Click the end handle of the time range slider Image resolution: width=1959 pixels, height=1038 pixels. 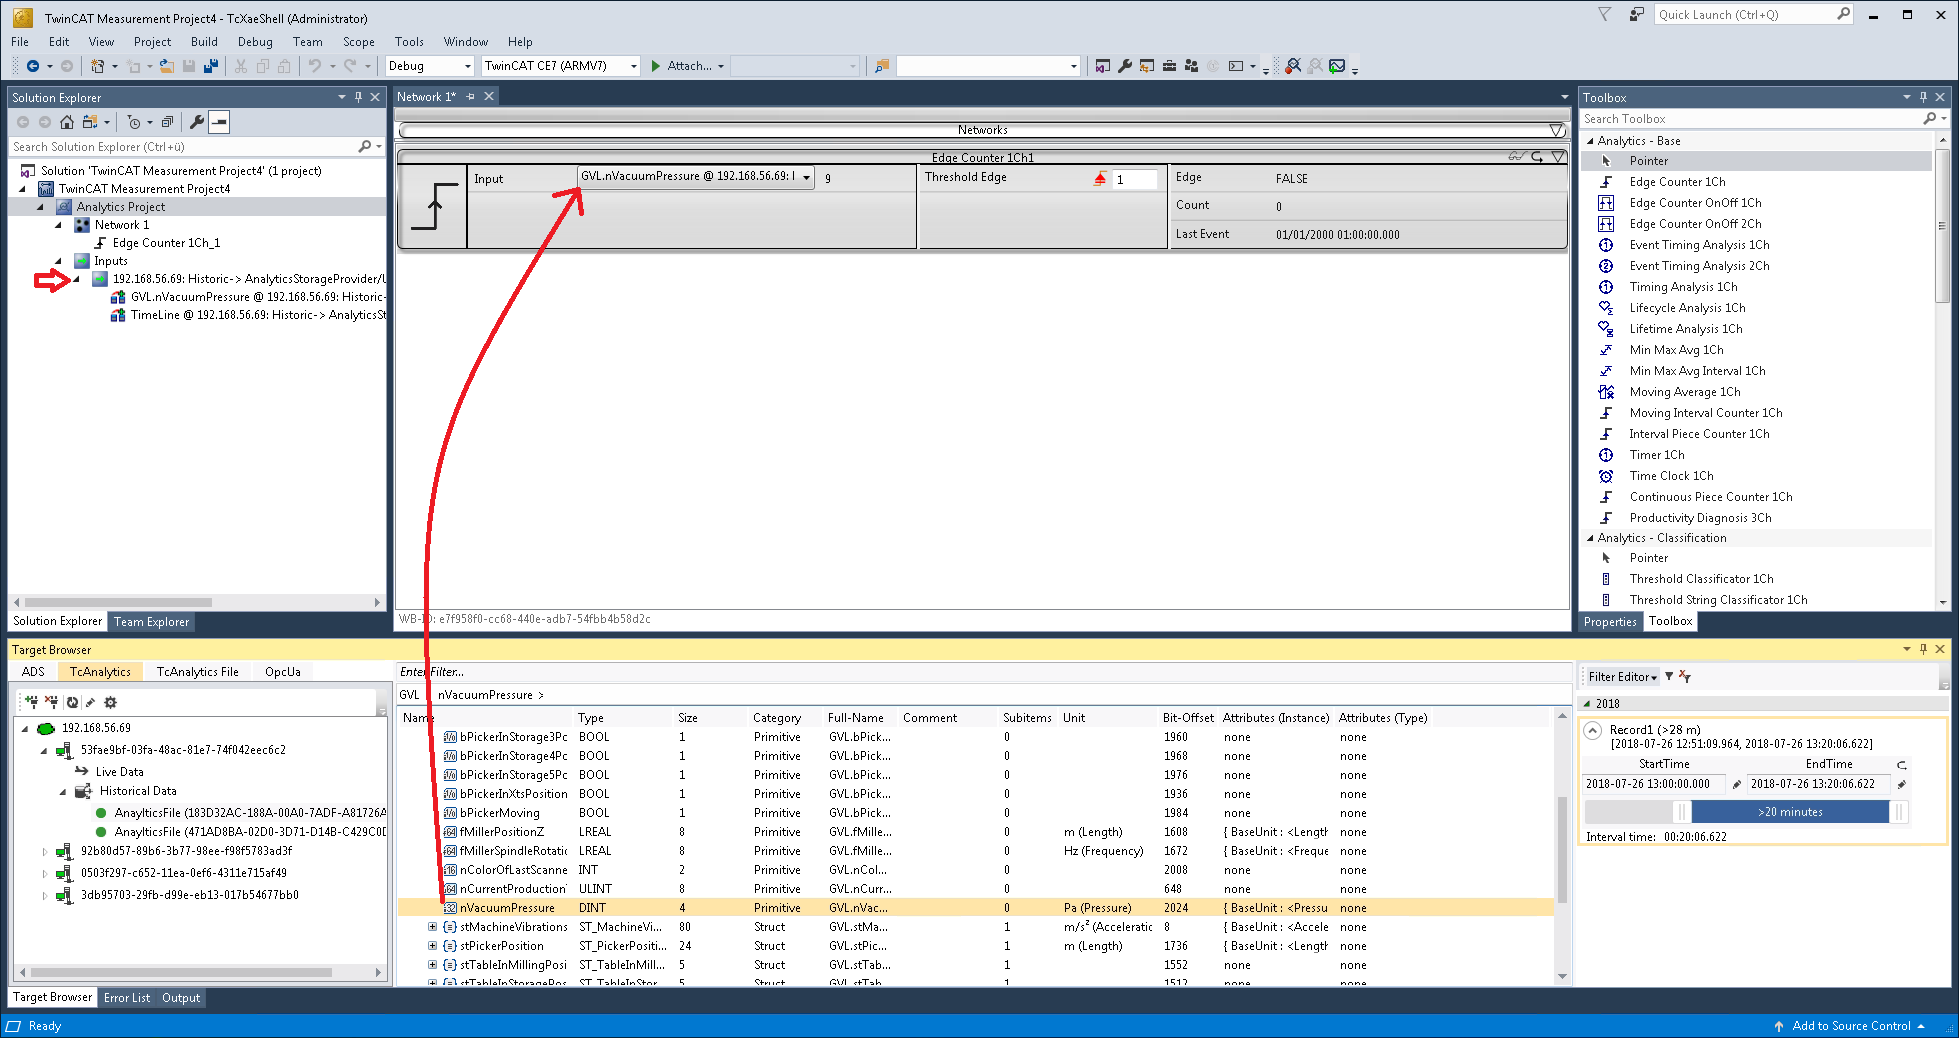click(x=1898, y=812)
